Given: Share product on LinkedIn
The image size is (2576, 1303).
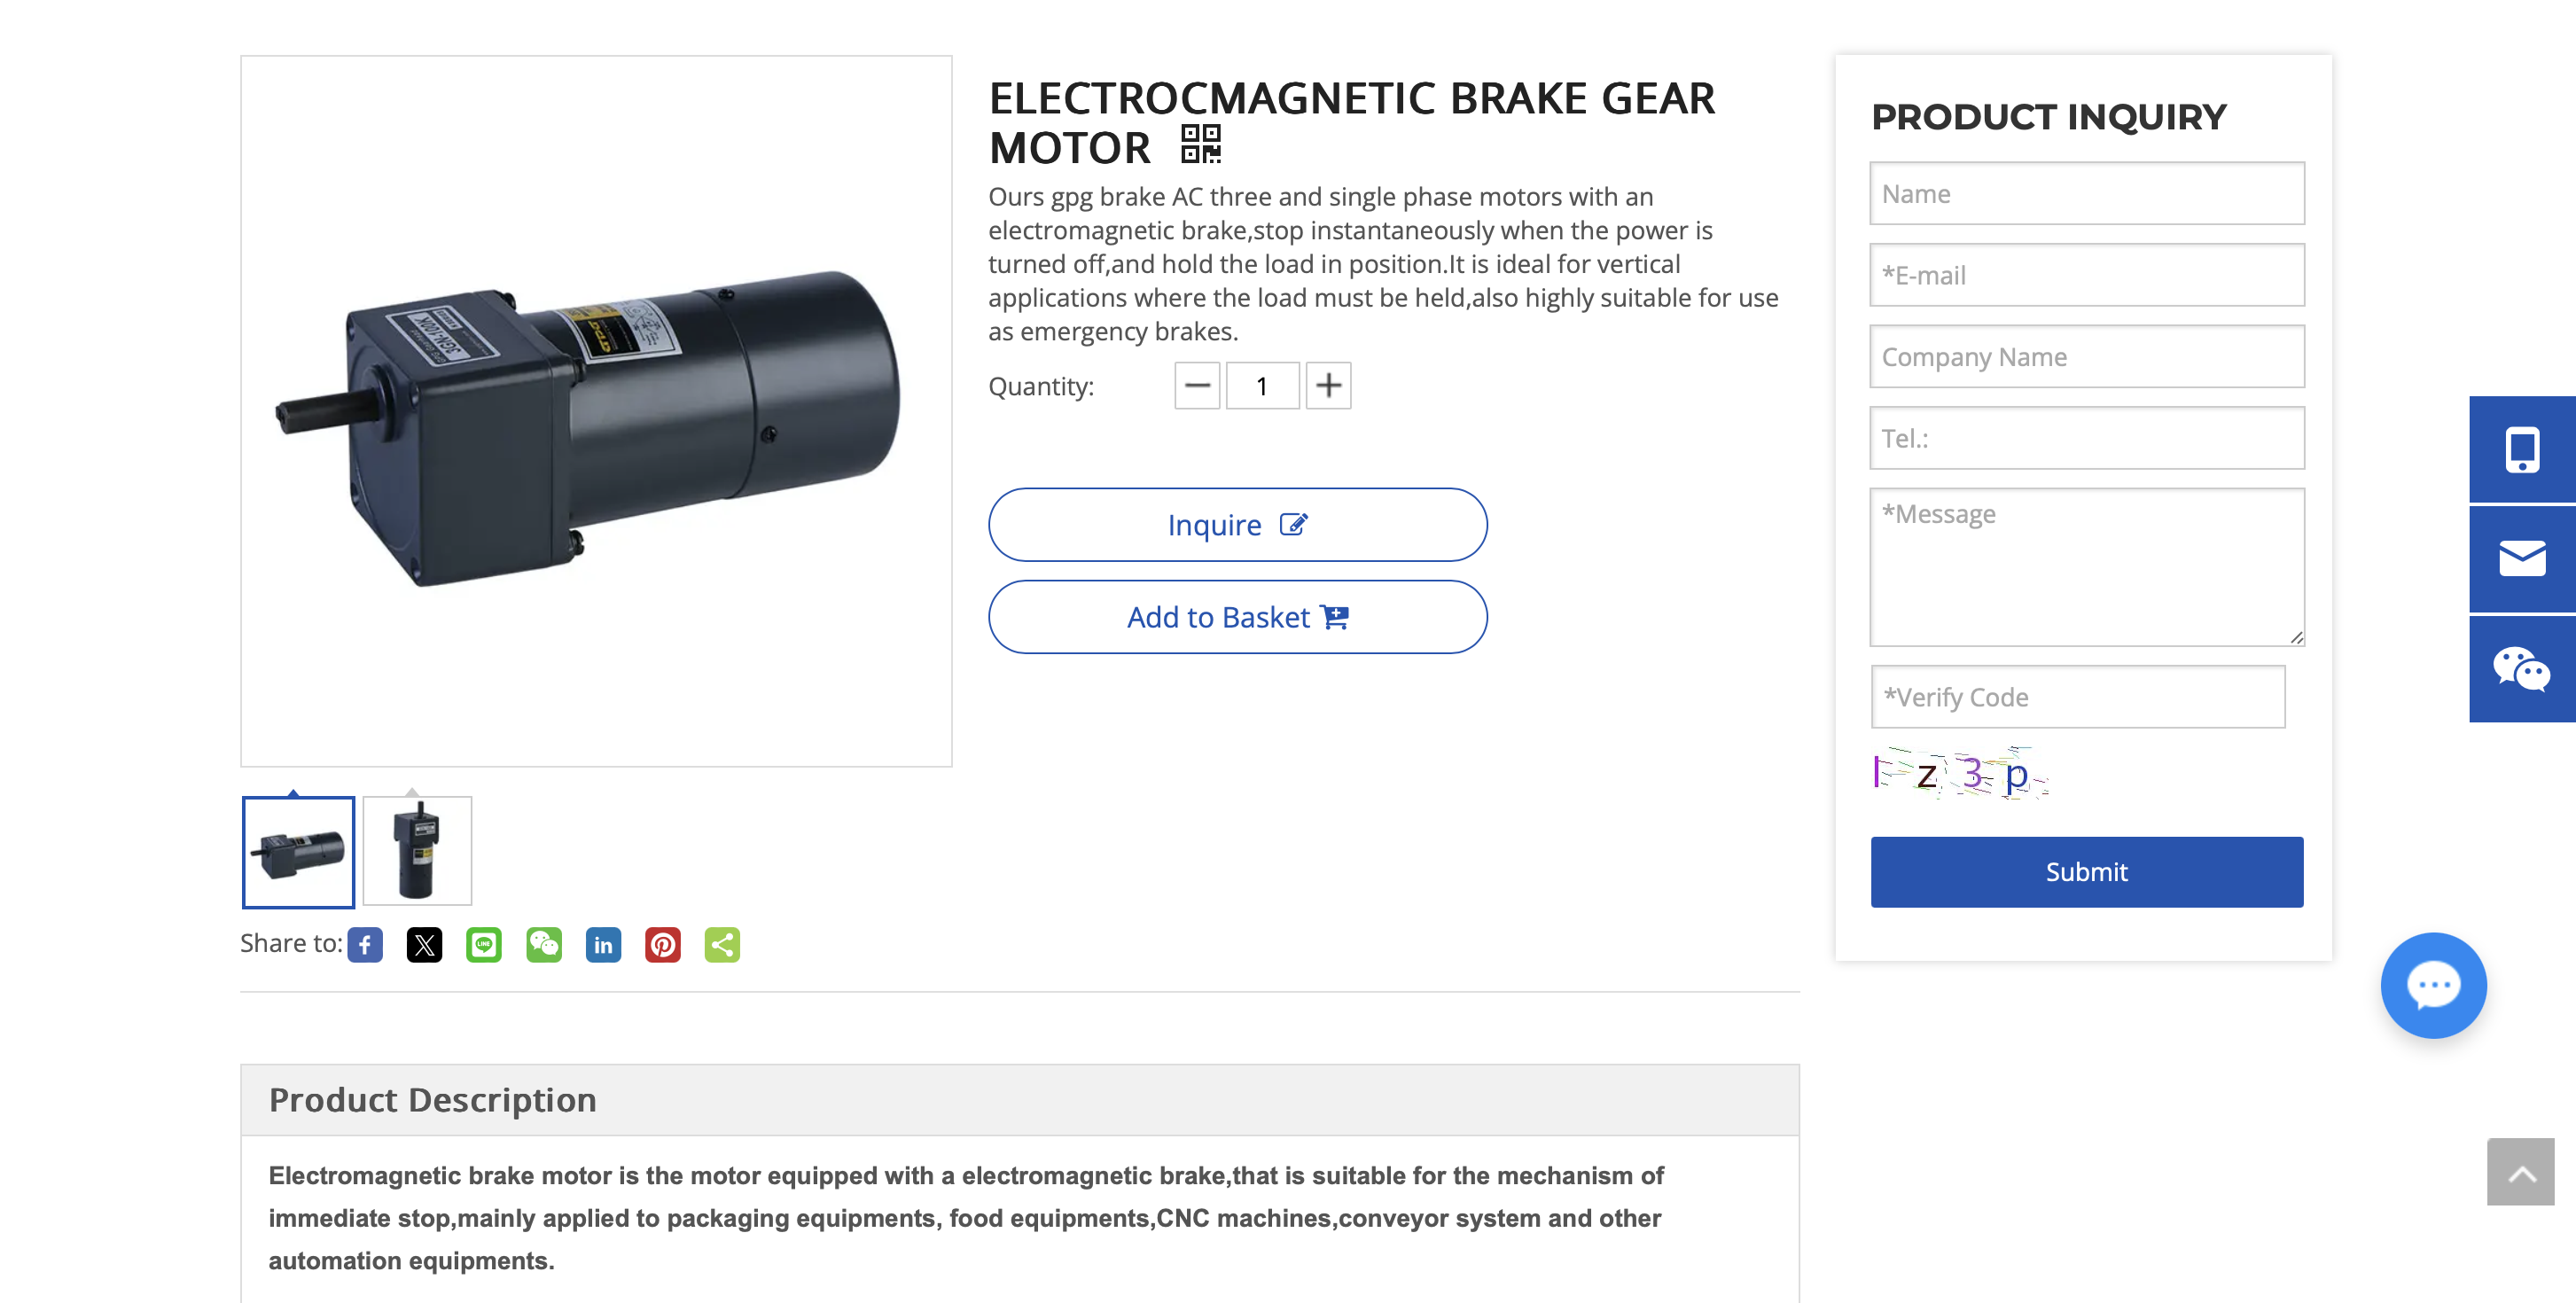Looking at the screenshot, I should [603, 945].
